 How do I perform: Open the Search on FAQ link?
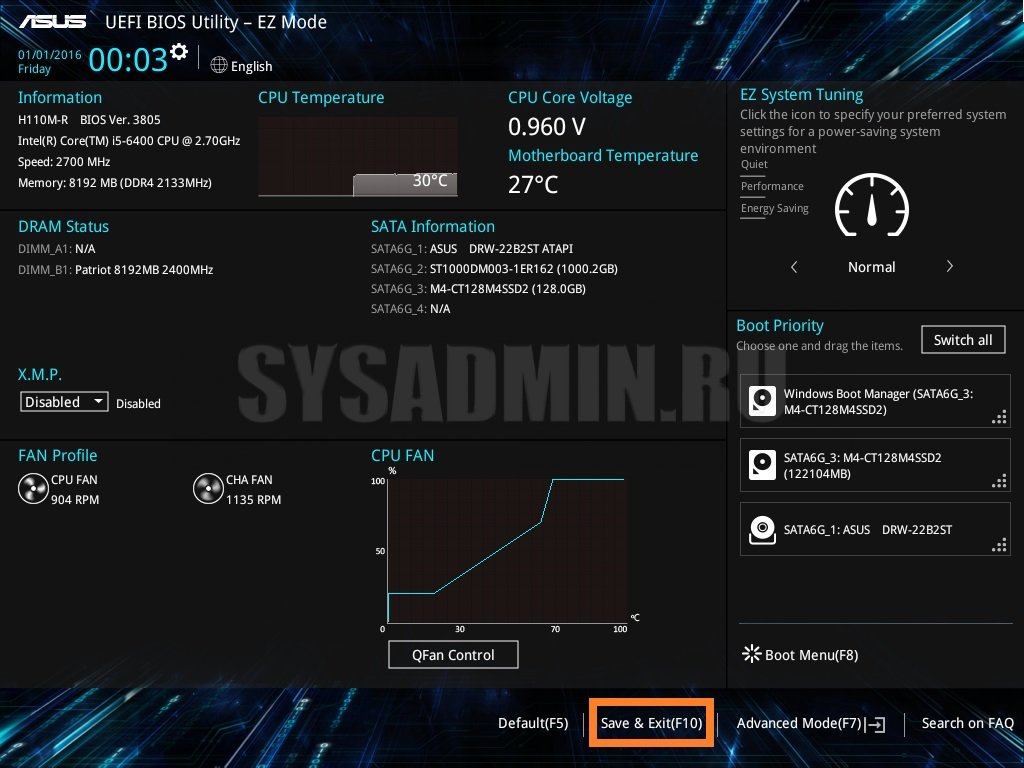click(x=967, y=723)
